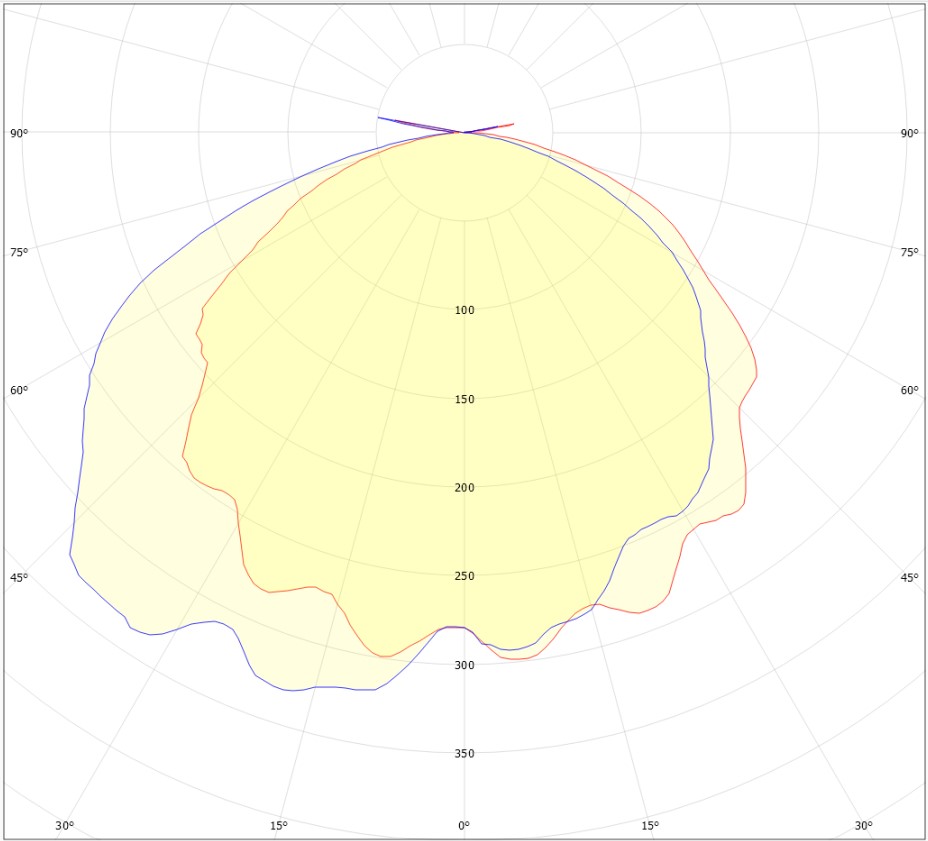Select the 15° label right of 0°
This screenshot has height=841, width=928.
coord(650,825)
